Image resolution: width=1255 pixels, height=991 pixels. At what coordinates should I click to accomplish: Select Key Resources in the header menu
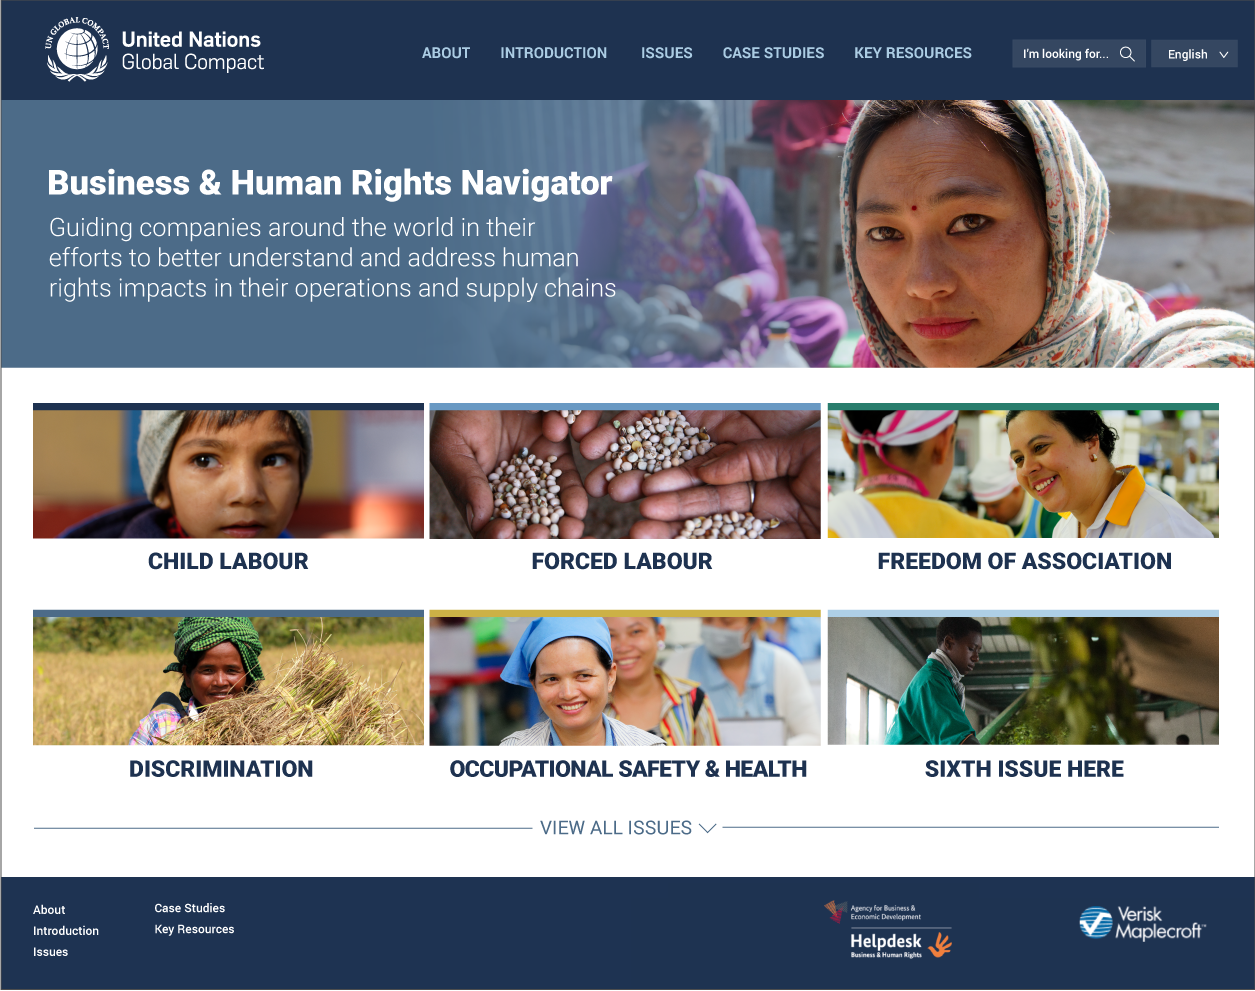pyautogui.click(x=913, y=53)
